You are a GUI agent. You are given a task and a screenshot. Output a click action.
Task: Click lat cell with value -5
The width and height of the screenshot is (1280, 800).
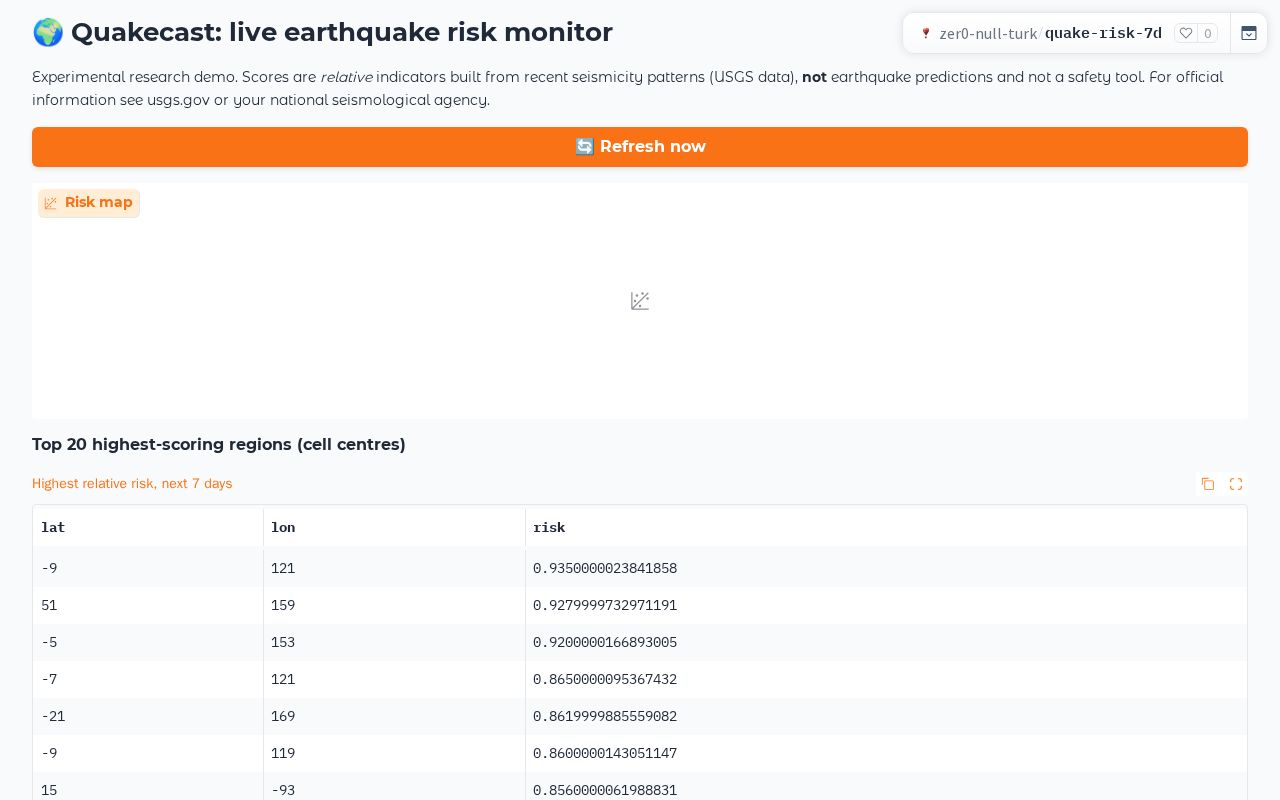click(148, 642)
